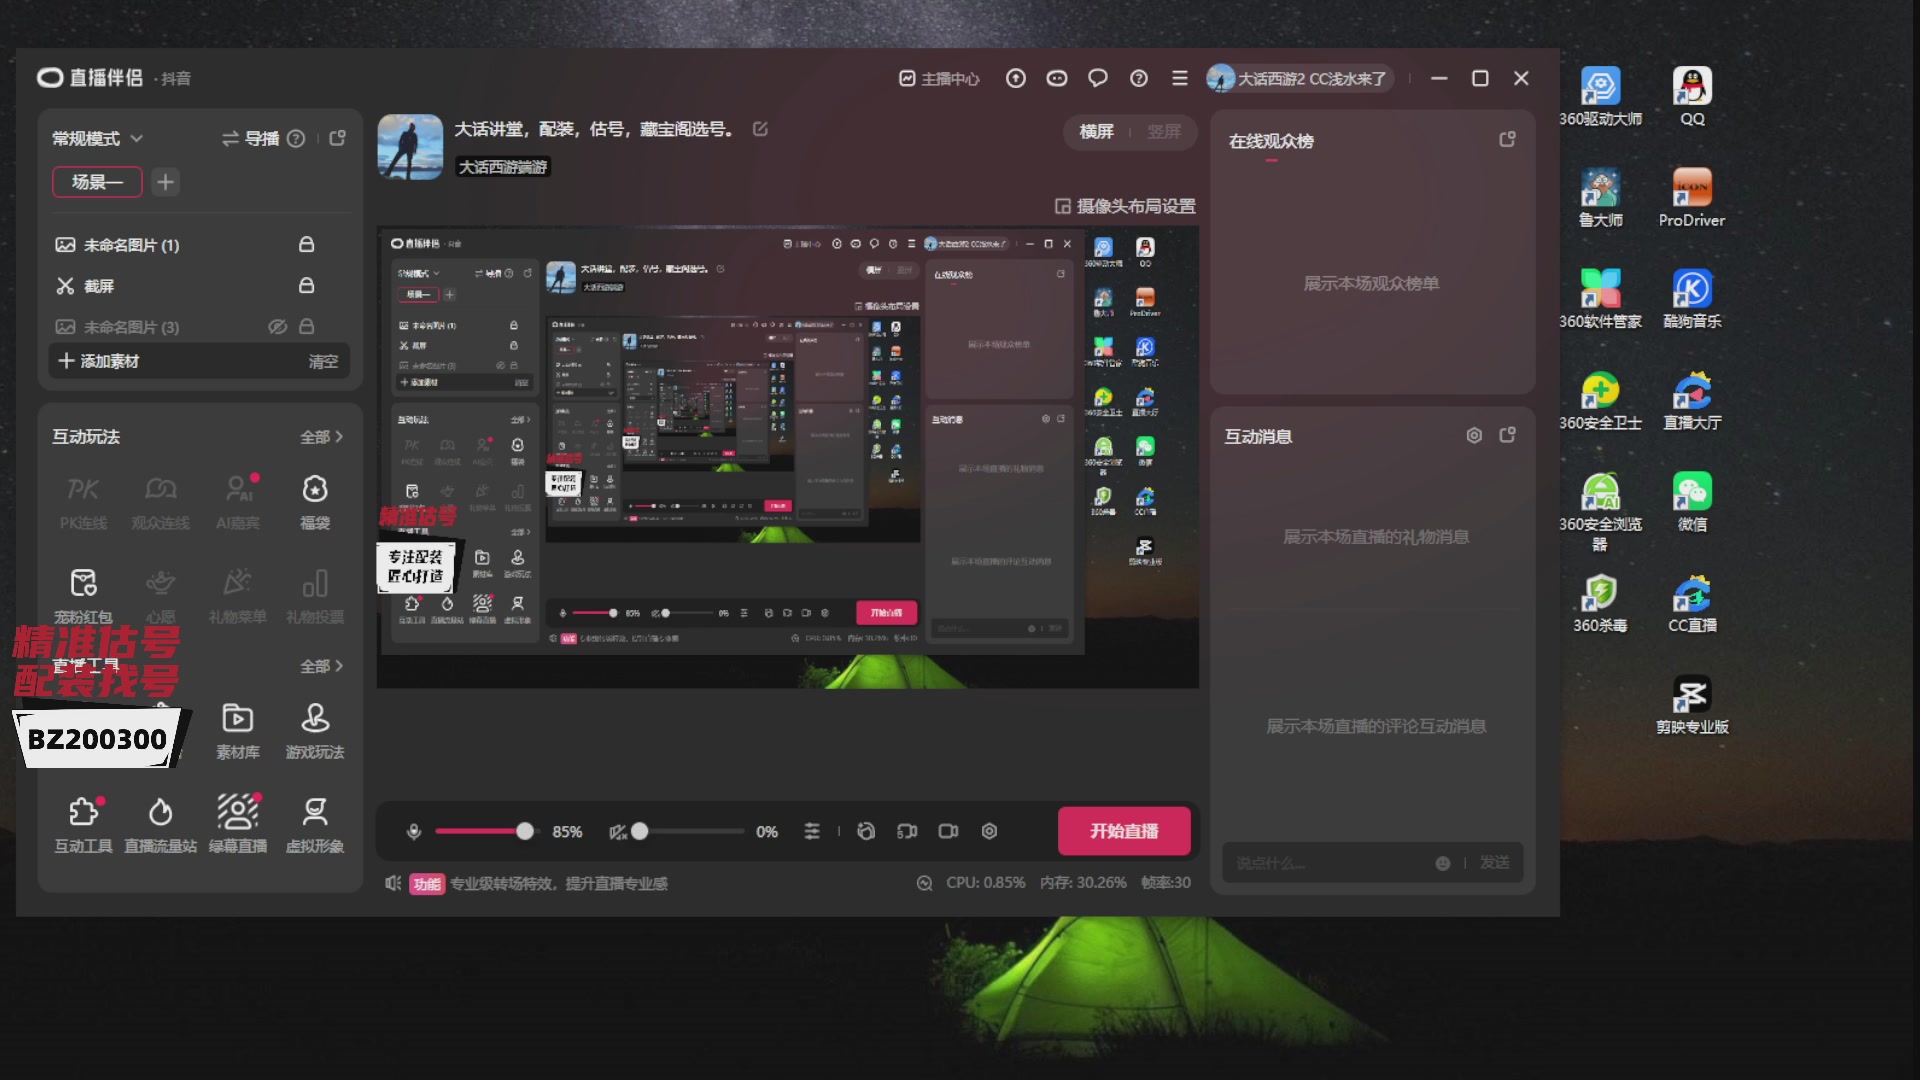Toggle lock on 未命名图片 (1) layer

point(306,245)
